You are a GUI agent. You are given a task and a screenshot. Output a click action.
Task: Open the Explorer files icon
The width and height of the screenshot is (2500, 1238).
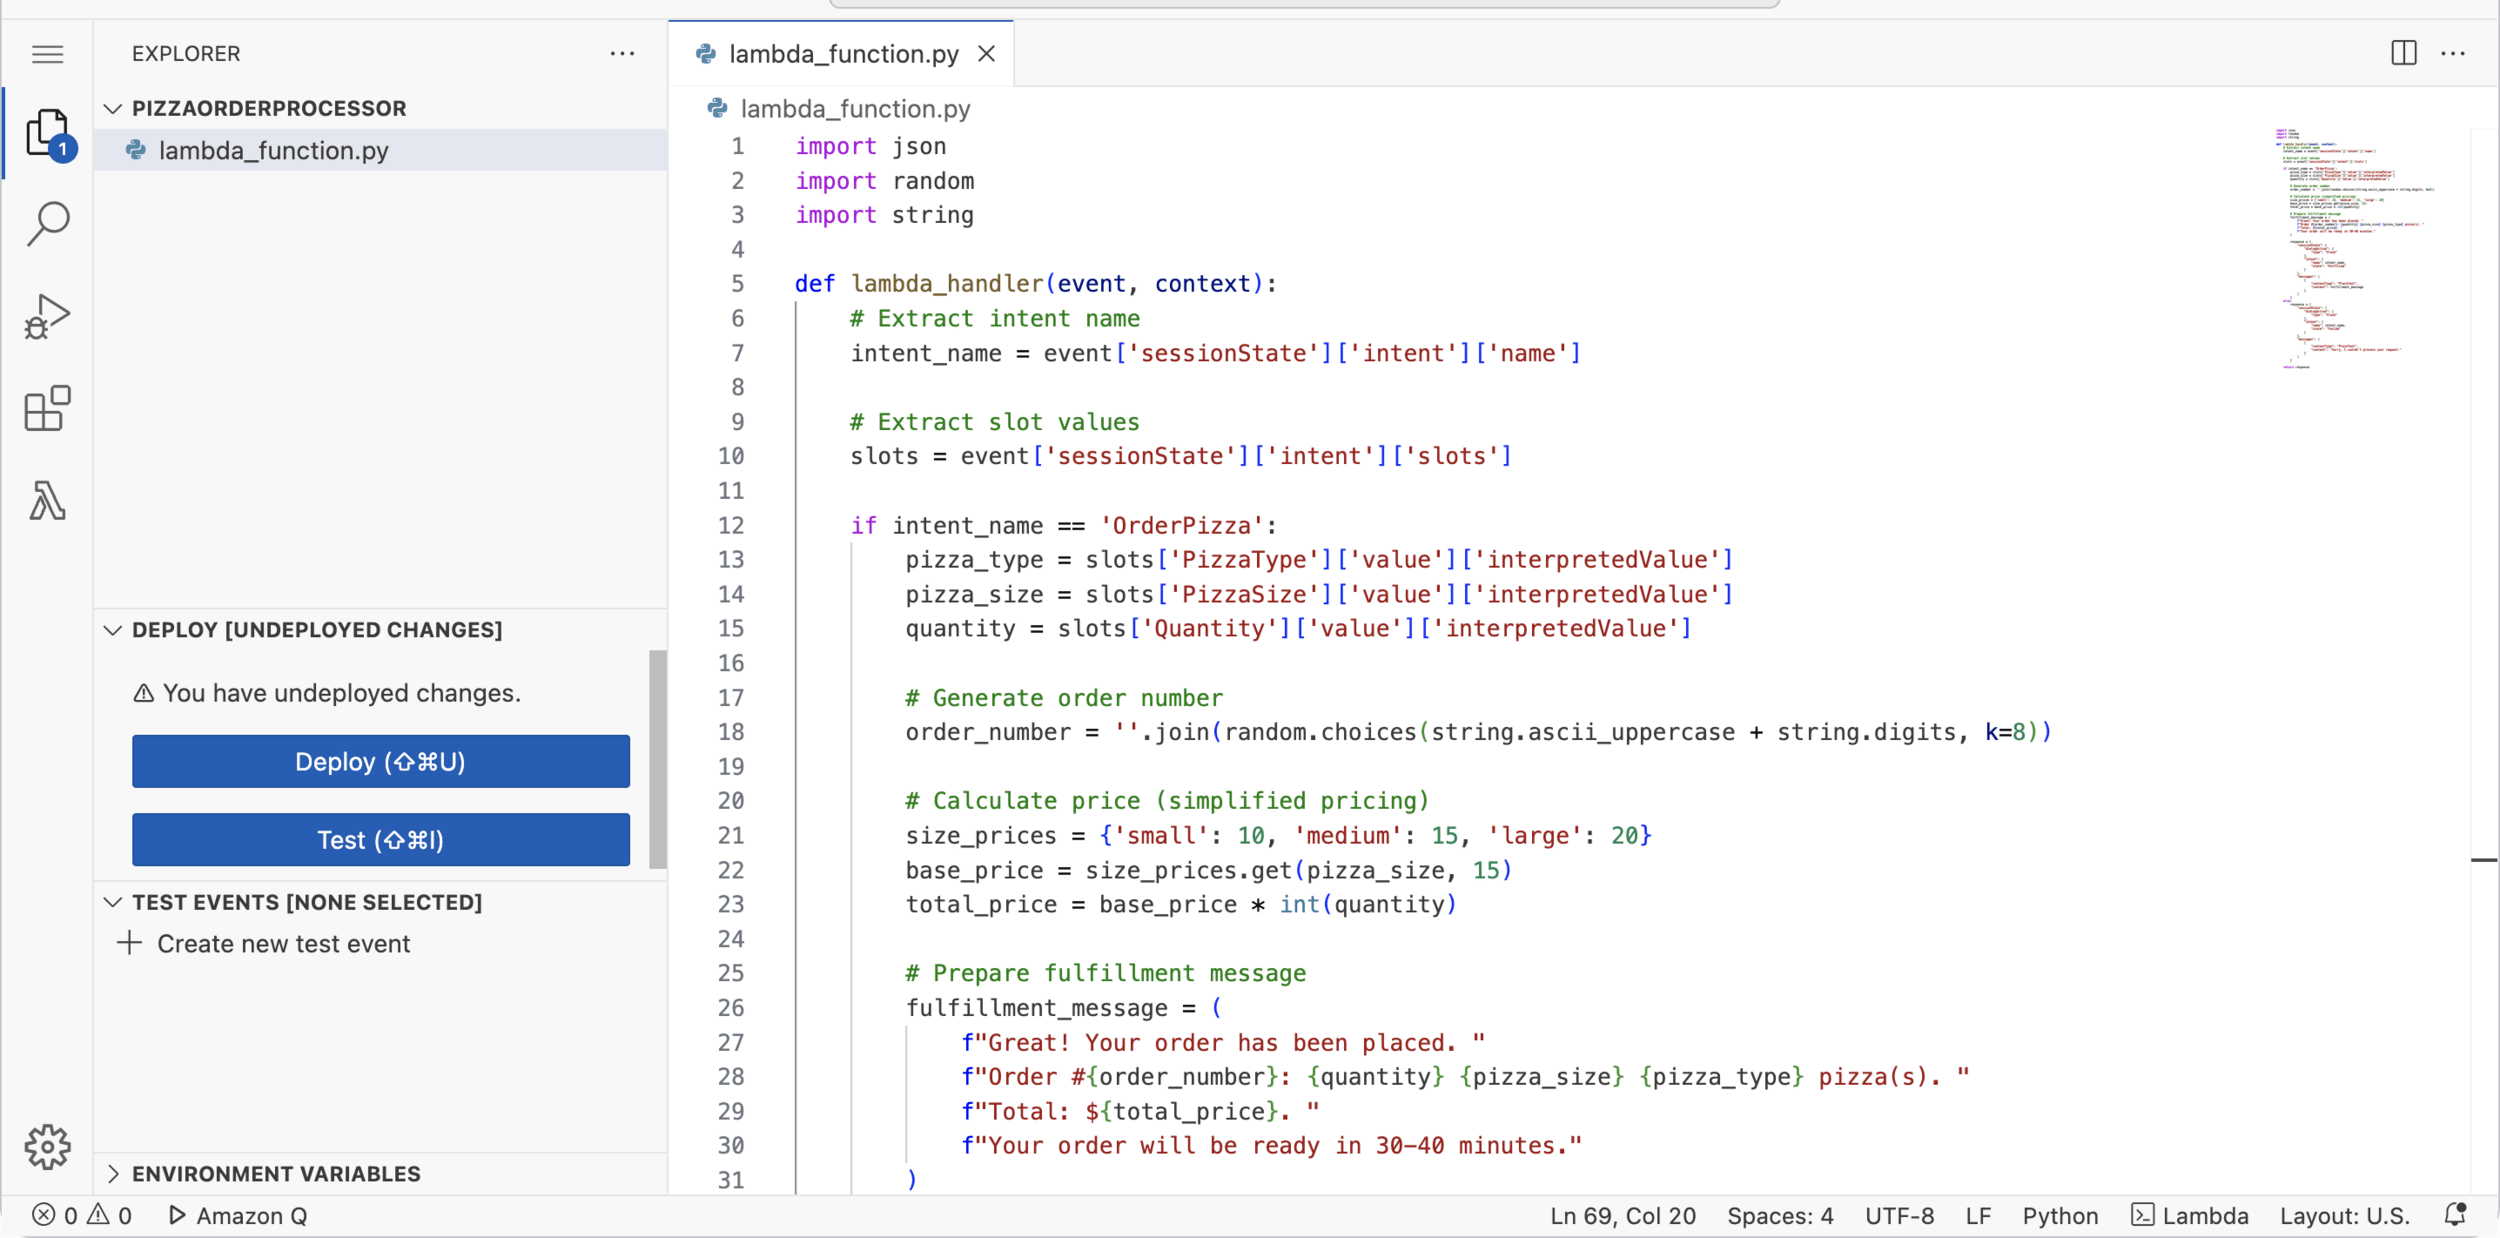coord(47,133)
